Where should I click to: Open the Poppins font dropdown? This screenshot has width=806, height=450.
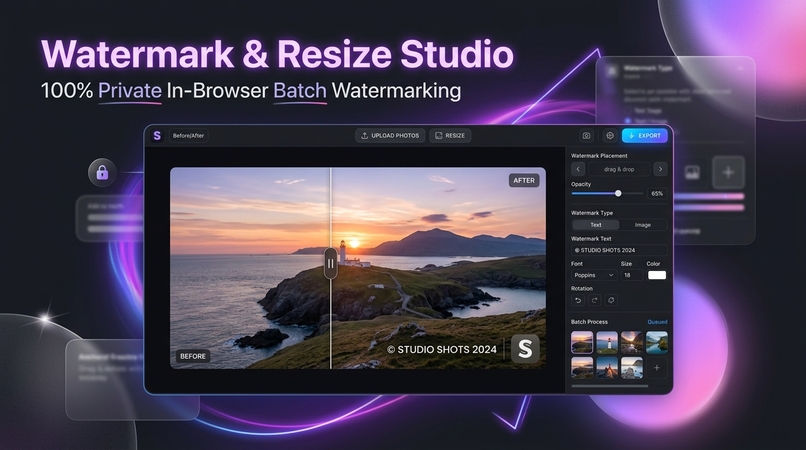pos(594,275)
